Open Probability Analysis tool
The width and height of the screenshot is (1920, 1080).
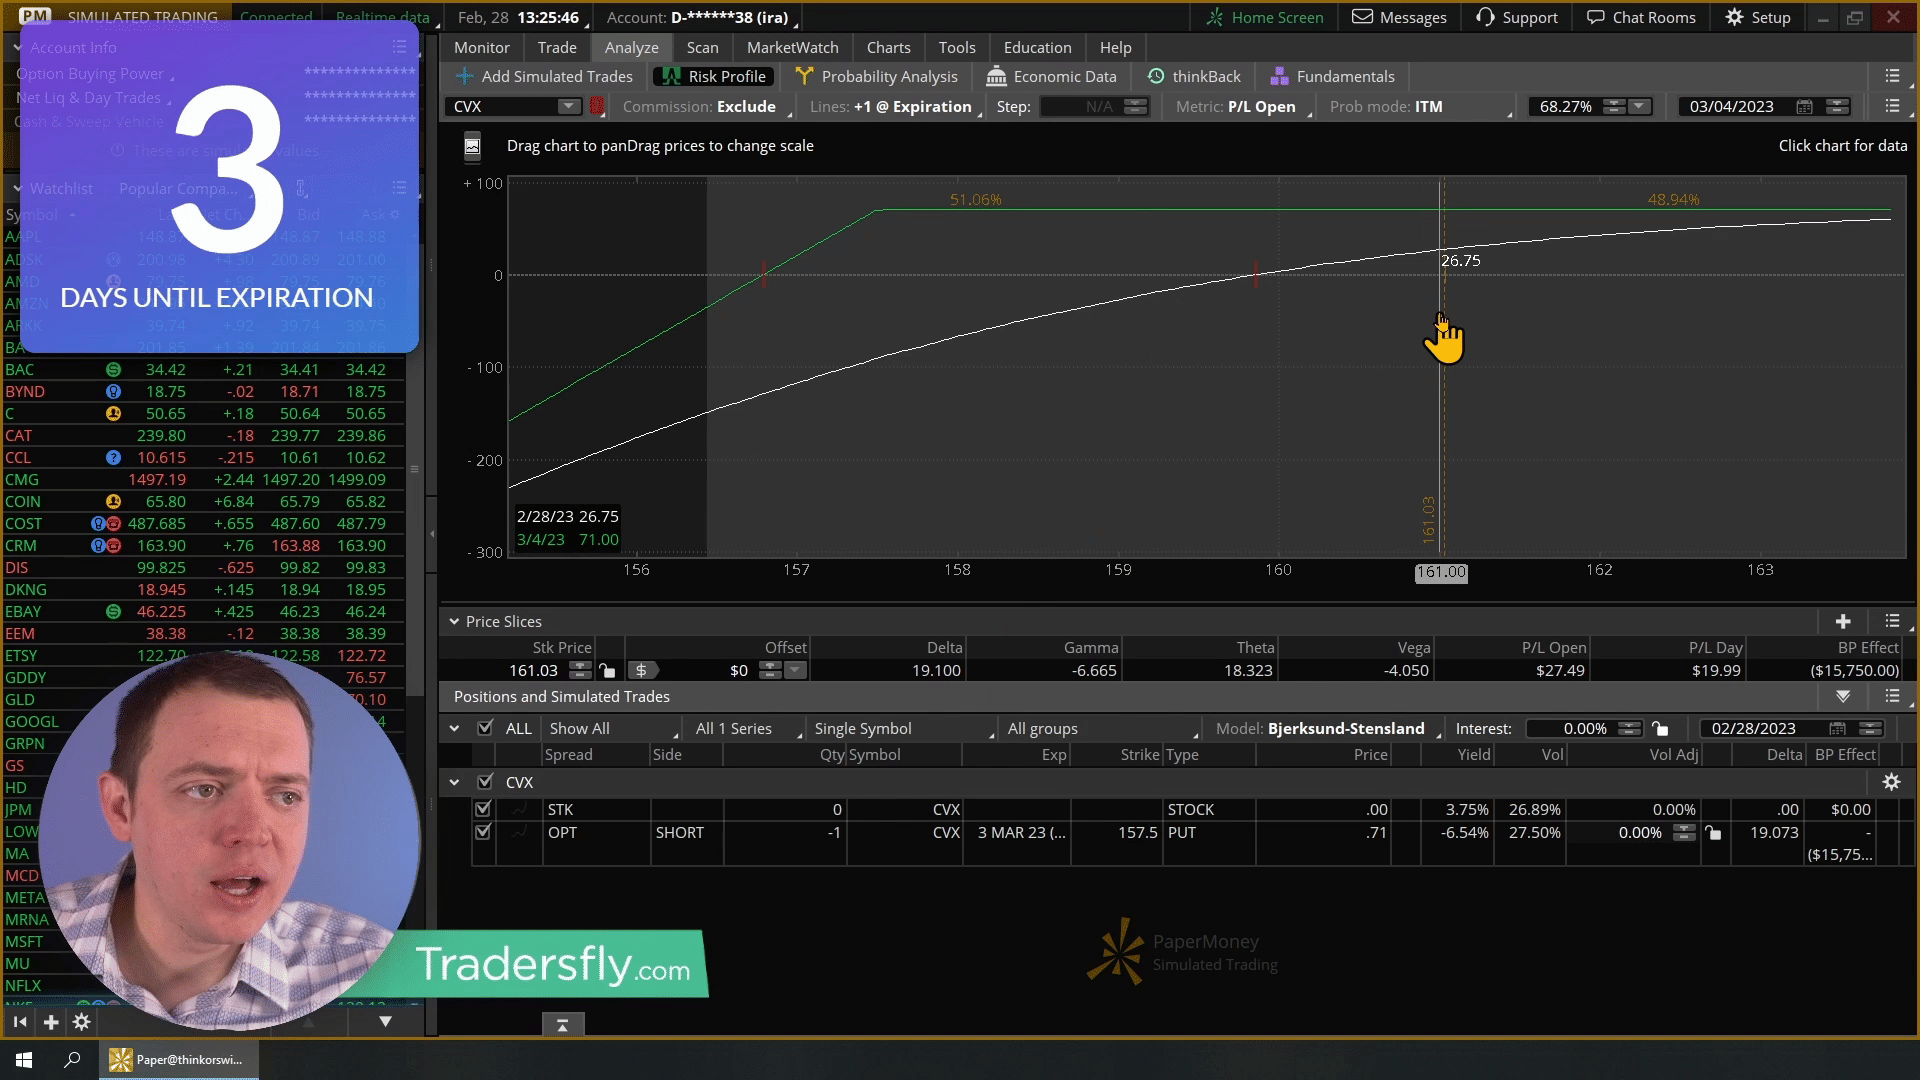pyautogui.click(x=876, y=76)
